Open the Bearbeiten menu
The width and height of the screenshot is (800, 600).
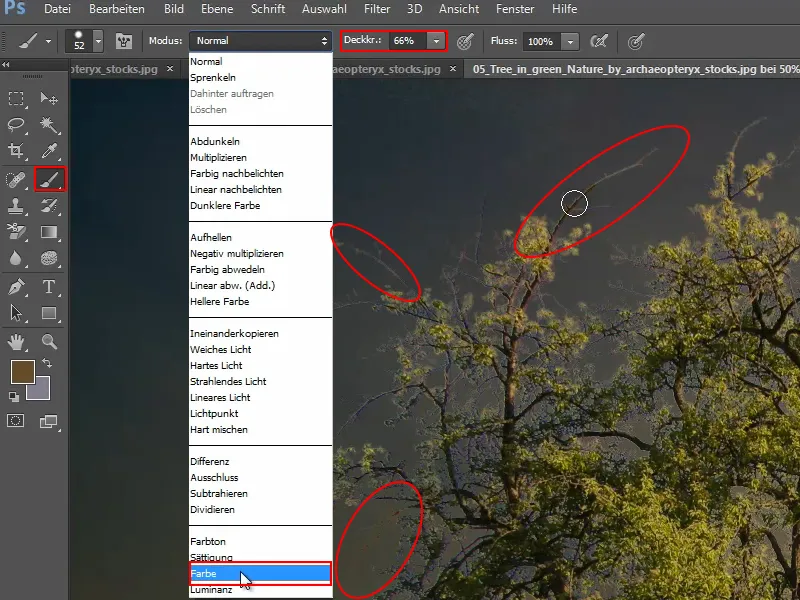point(117,9)
